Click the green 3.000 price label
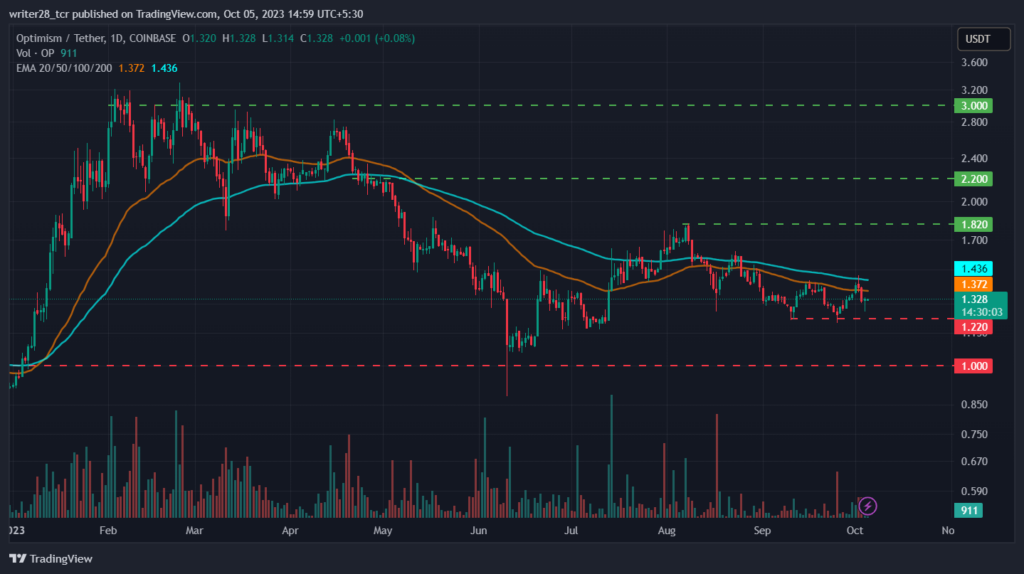 click(973, 106)
